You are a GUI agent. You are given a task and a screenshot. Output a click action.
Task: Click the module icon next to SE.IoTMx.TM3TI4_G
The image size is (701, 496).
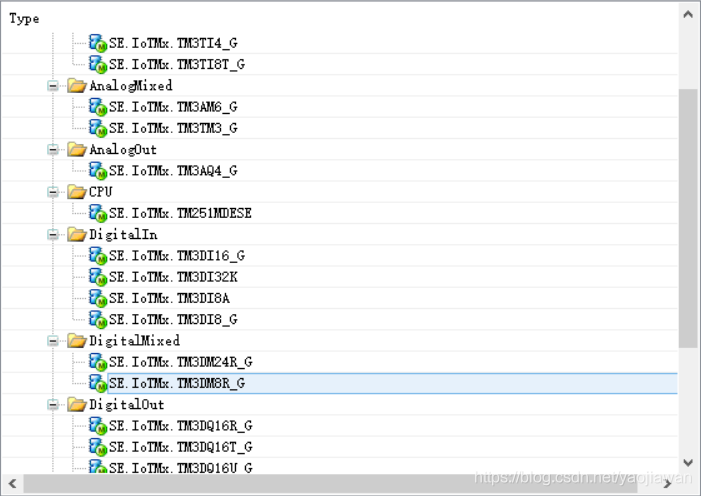(x=97, y=43)
